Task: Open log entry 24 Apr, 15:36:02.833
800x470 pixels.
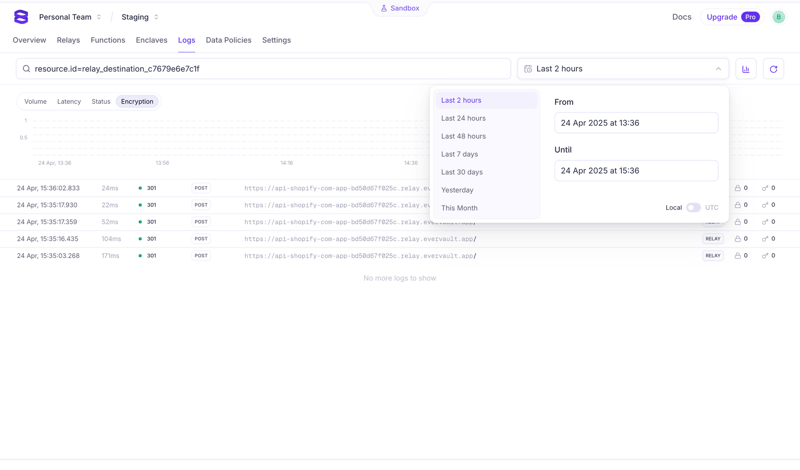Action: (48, 188)
